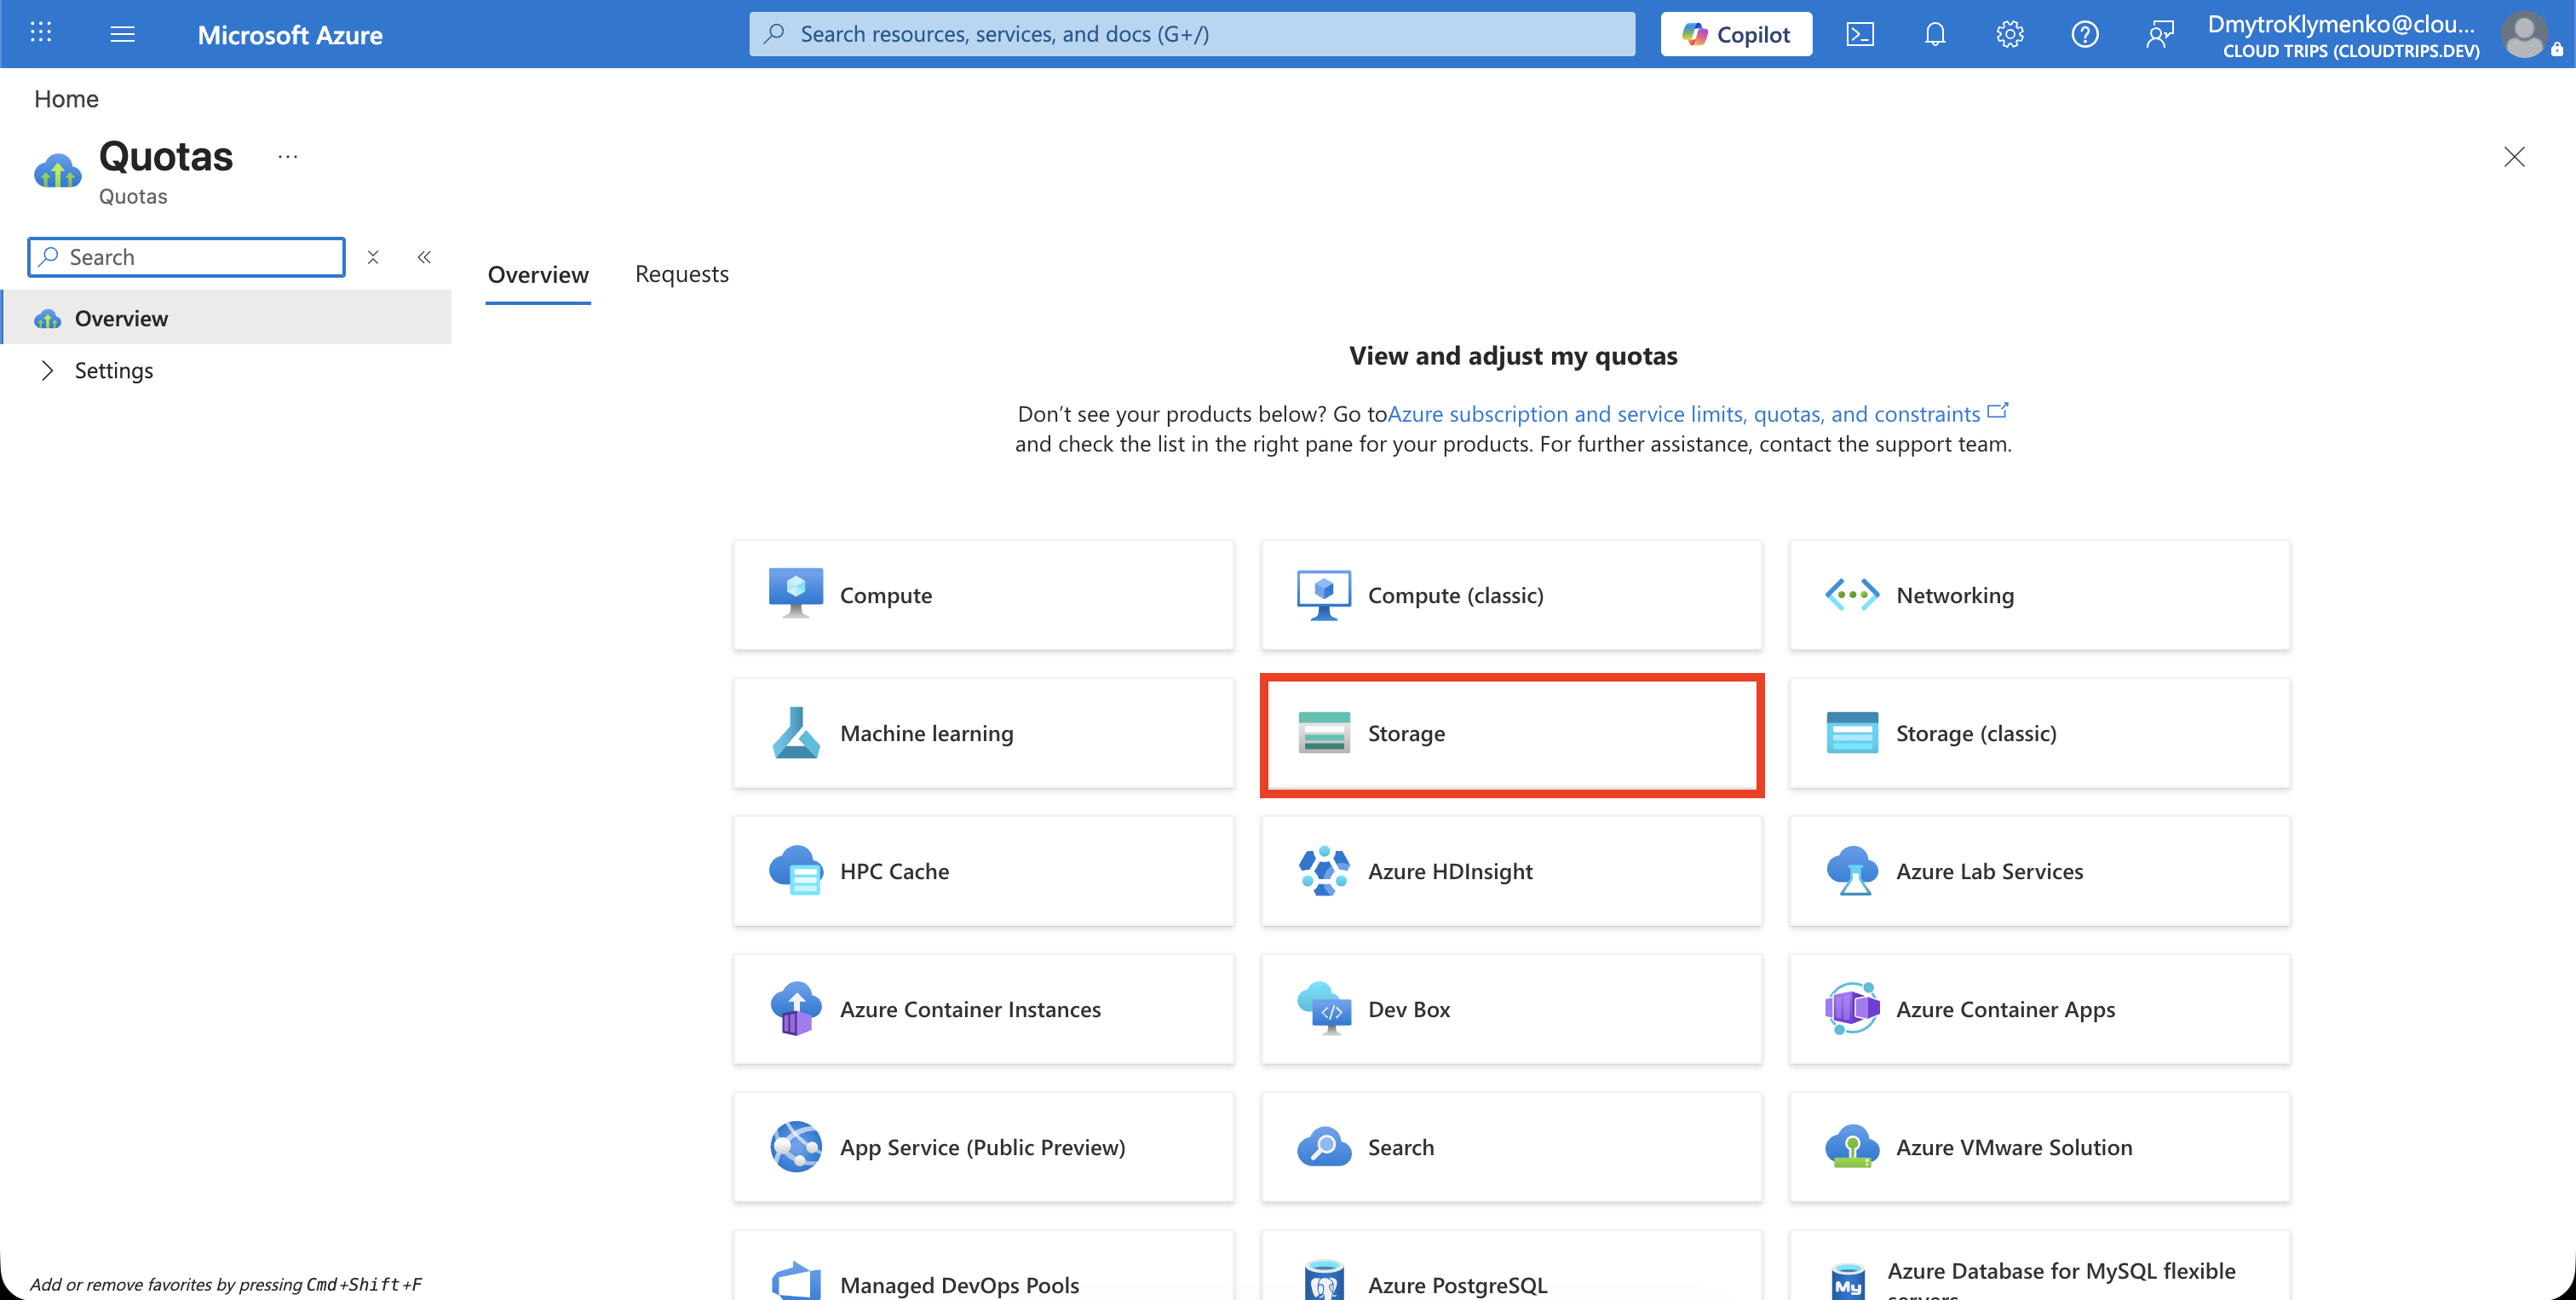Open Azure Lab Services quotas

coord(2039,871)
